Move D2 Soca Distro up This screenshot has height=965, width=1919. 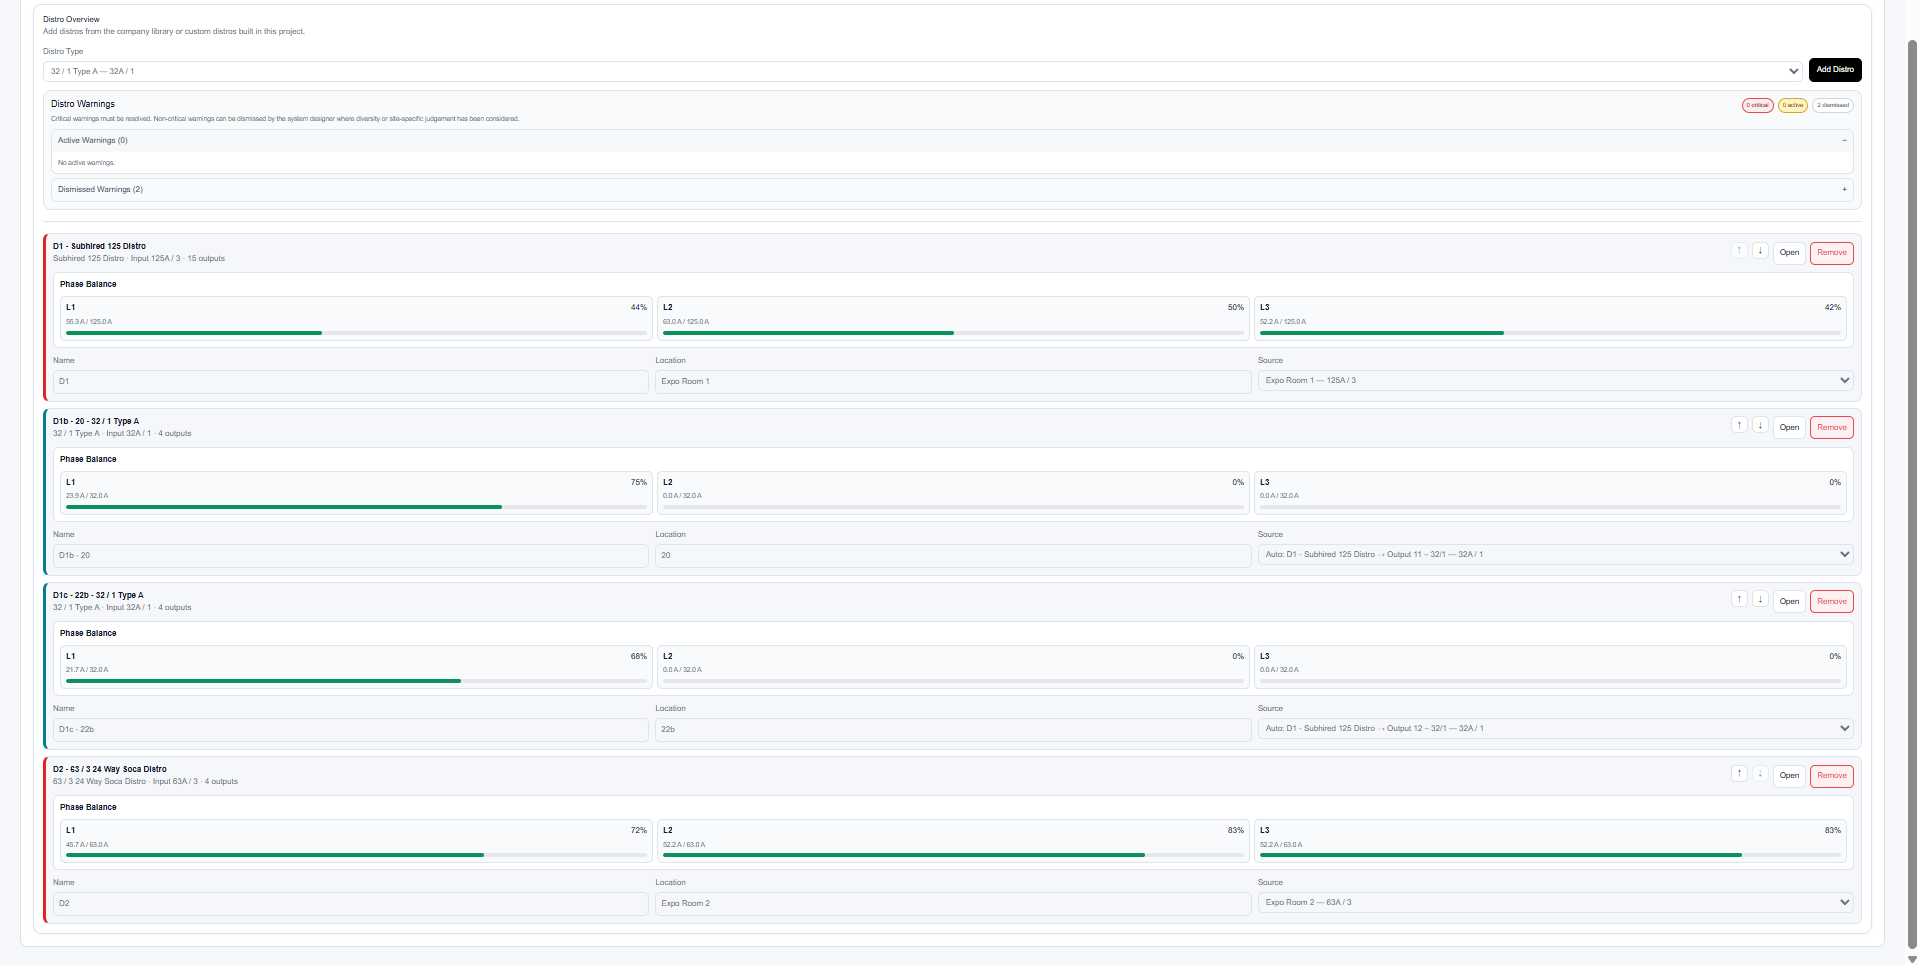1739,773
